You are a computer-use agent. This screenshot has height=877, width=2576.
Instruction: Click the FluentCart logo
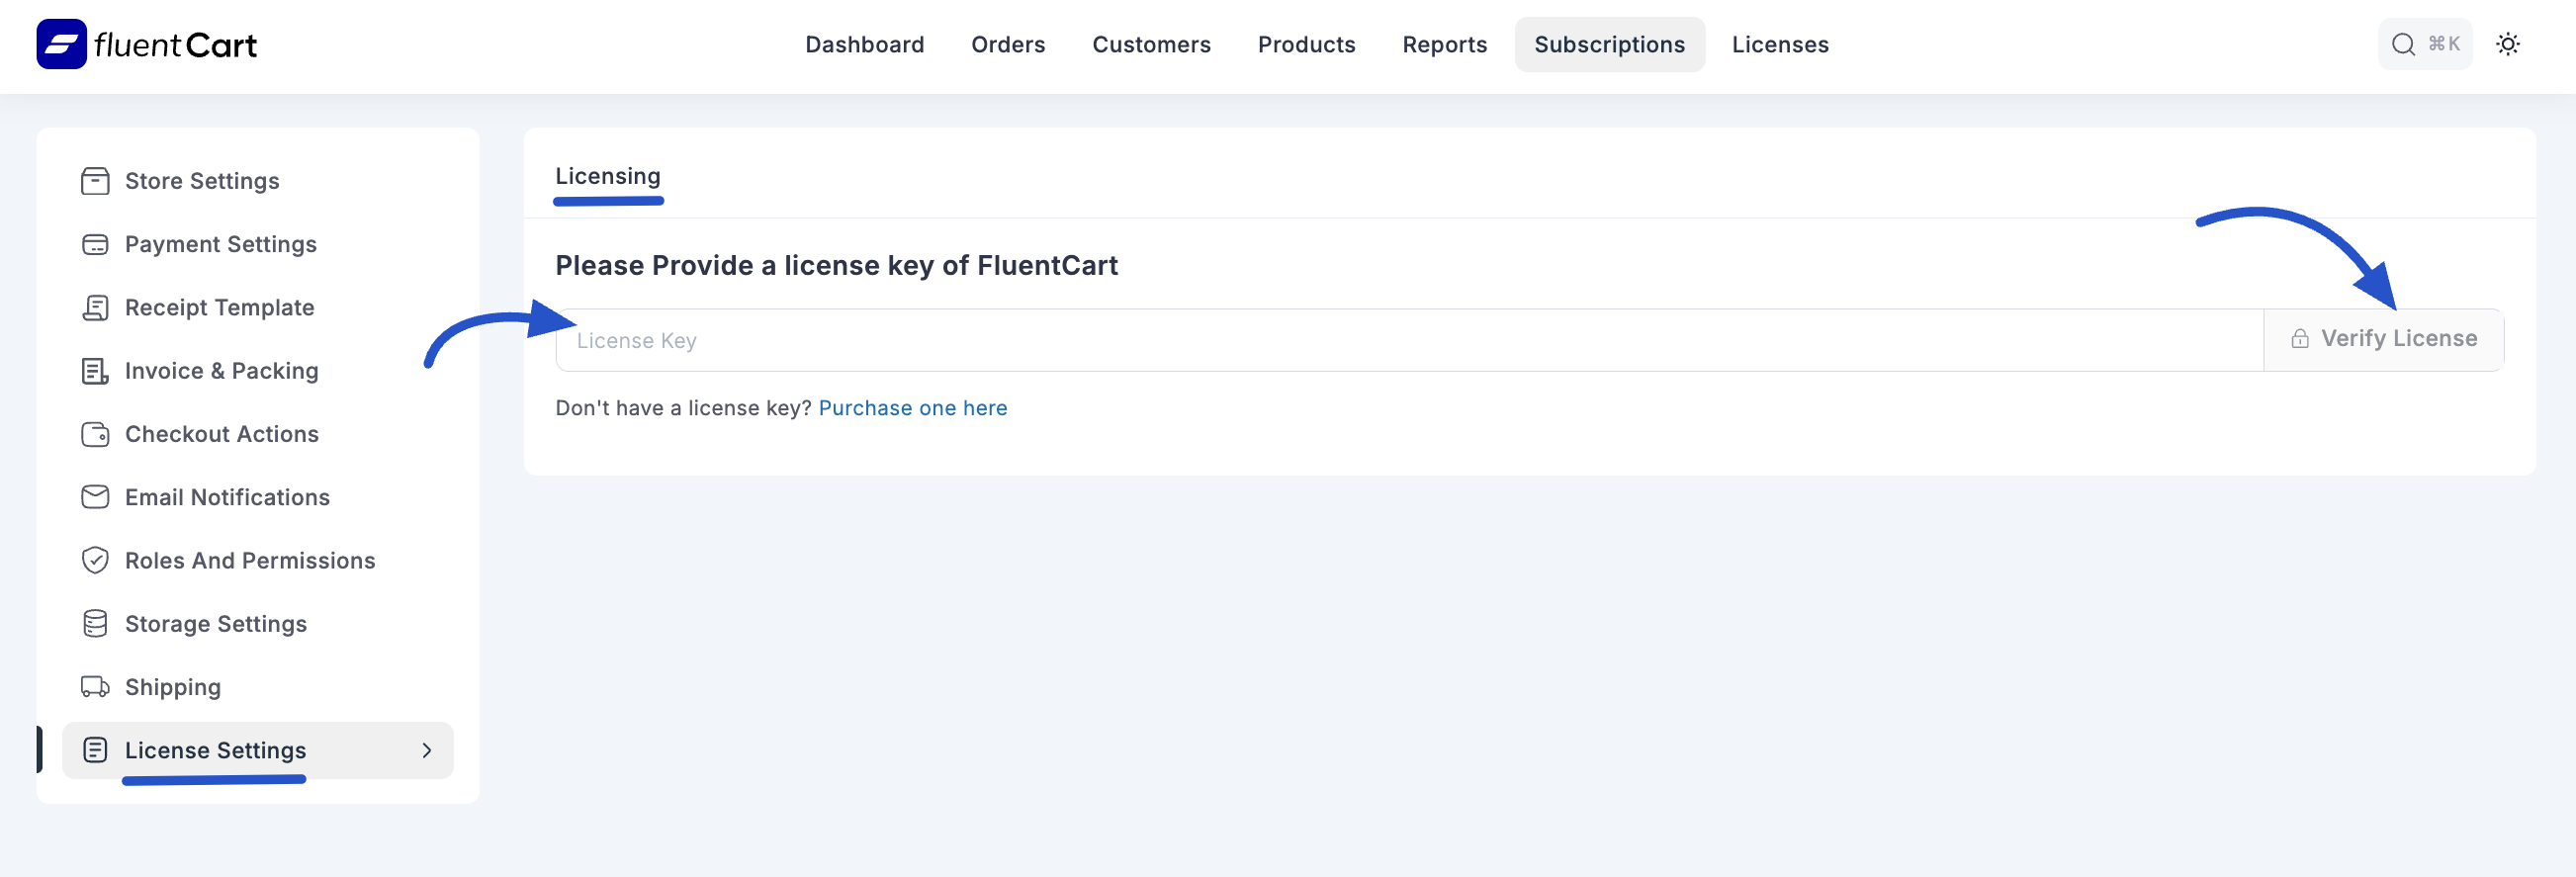click(x=147, y=44)
